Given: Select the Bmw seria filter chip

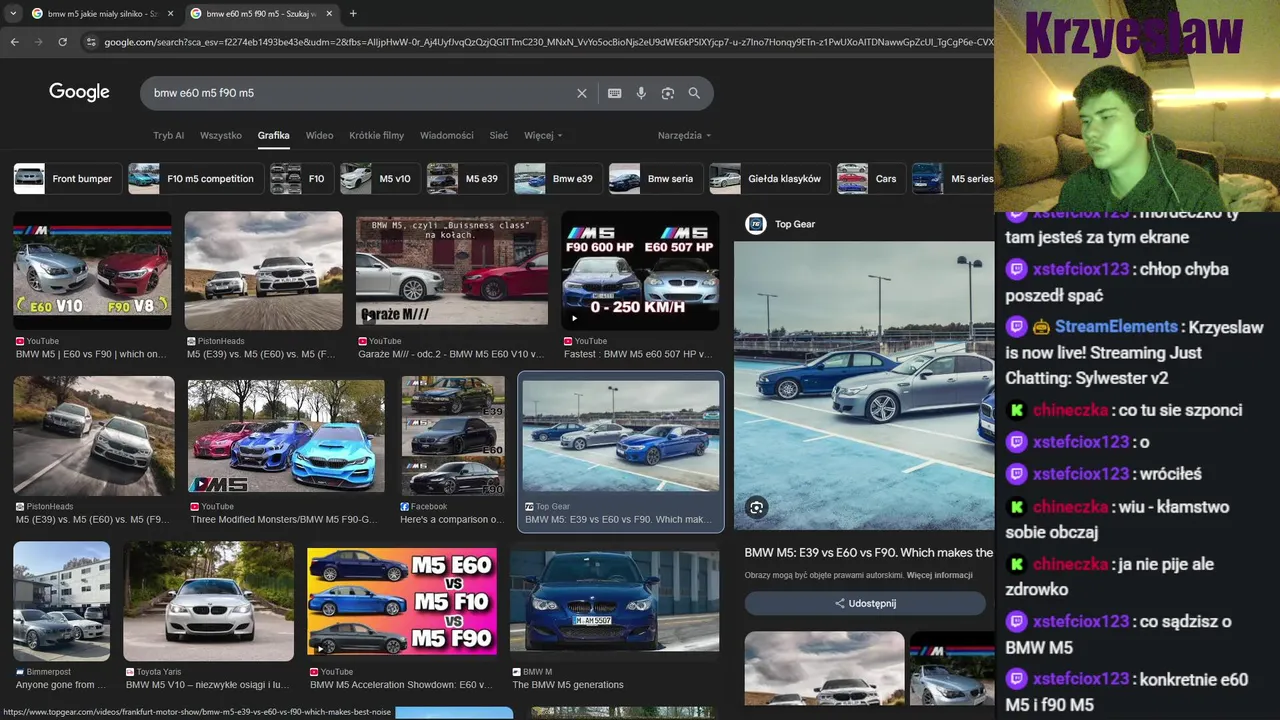Looking at the screenshot, I should coord(655,179).
